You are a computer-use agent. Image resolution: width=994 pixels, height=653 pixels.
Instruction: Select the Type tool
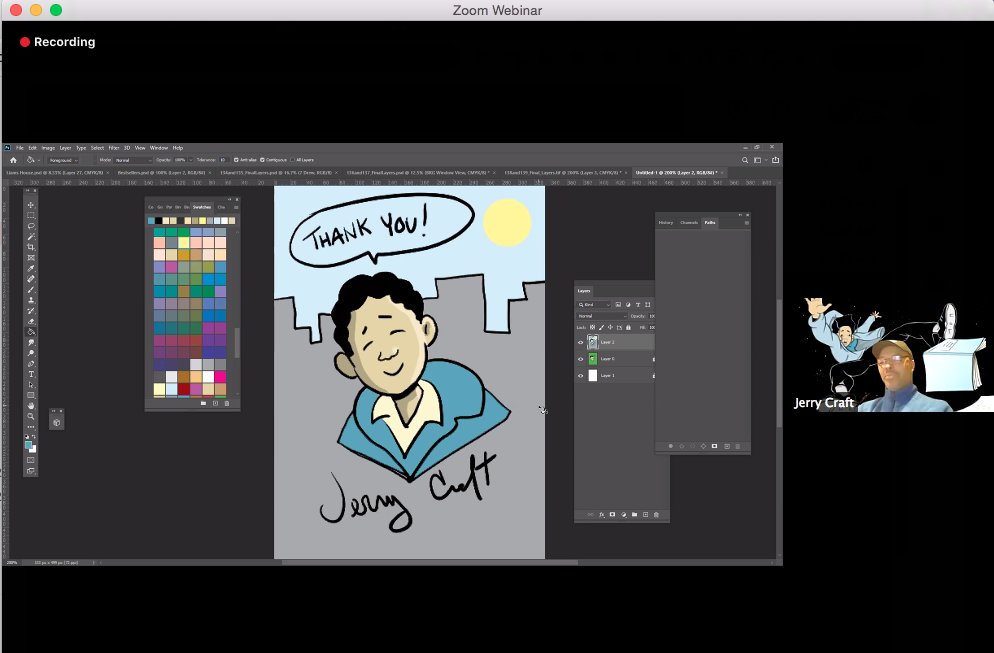(x=30, y=374)
